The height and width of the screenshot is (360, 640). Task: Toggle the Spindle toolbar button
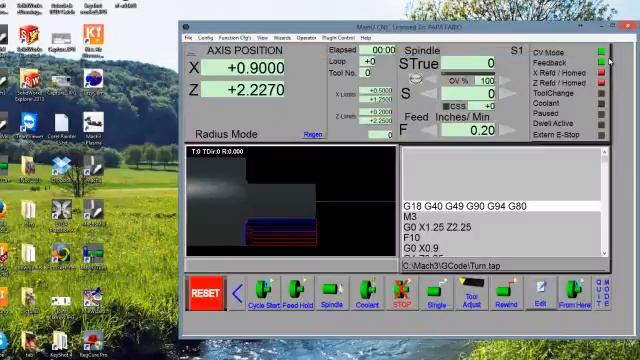point(331,293)
